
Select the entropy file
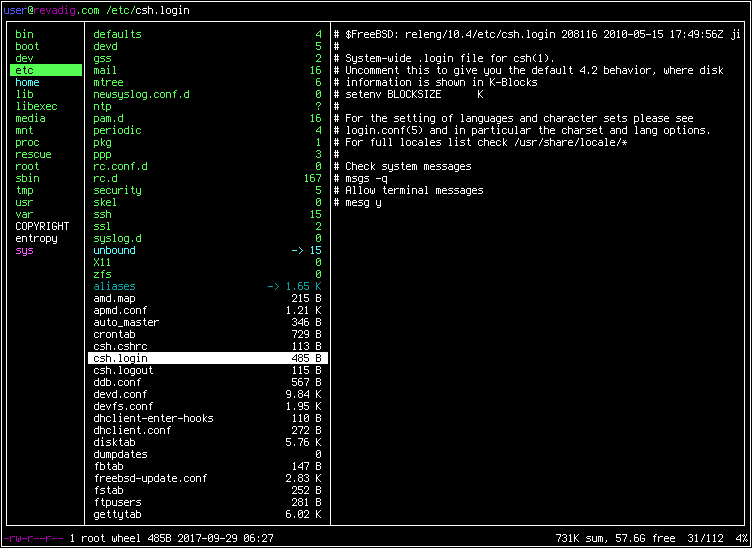pos(36,238)
